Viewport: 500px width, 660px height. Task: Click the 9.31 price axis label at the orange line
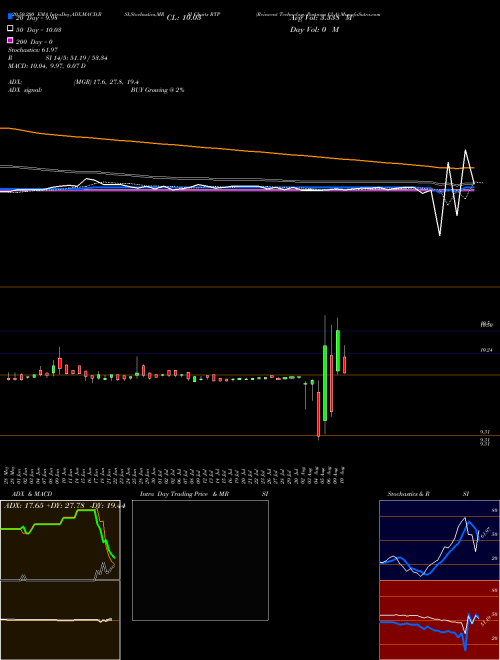485,432
